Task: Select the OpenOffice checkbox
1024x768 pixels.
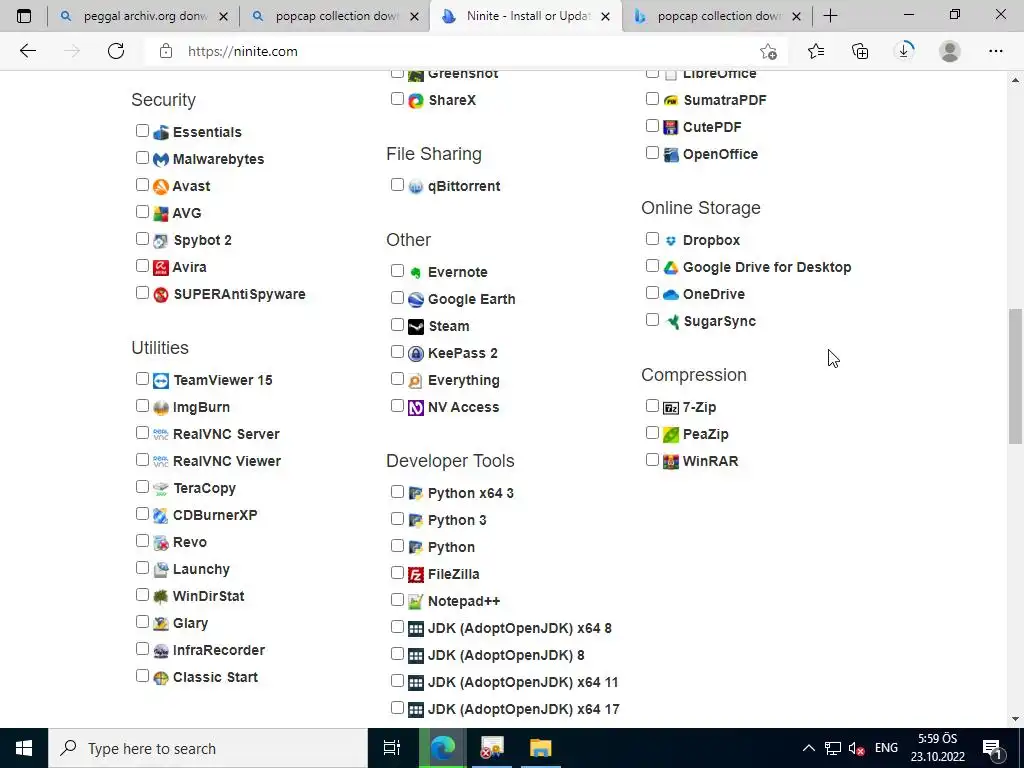Action: [x=652, y=153]
